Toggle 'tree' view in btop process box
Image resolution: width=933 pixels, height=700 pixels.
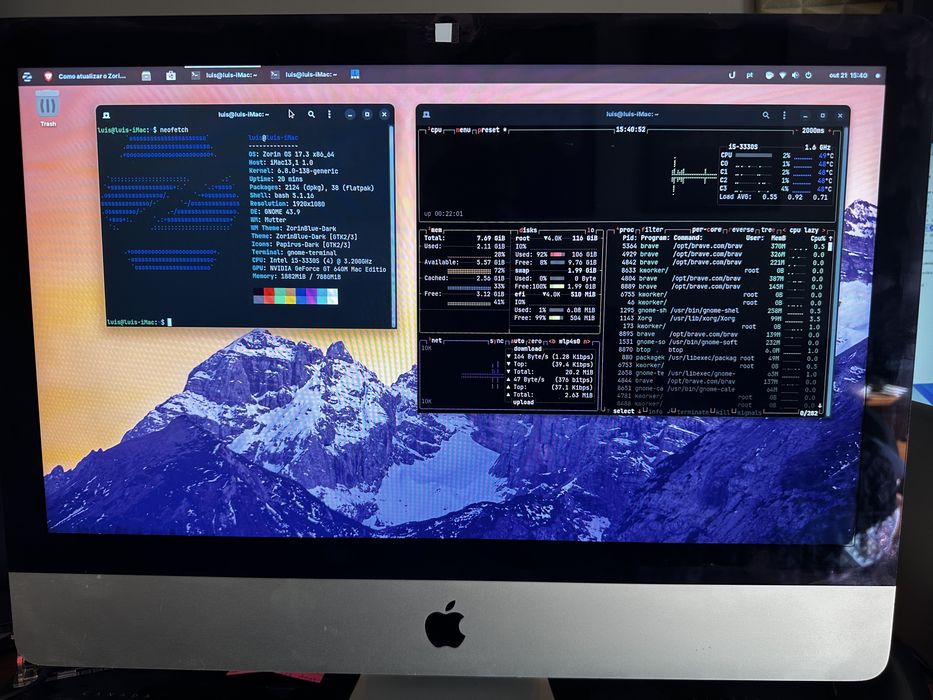[x=768, y=229]
